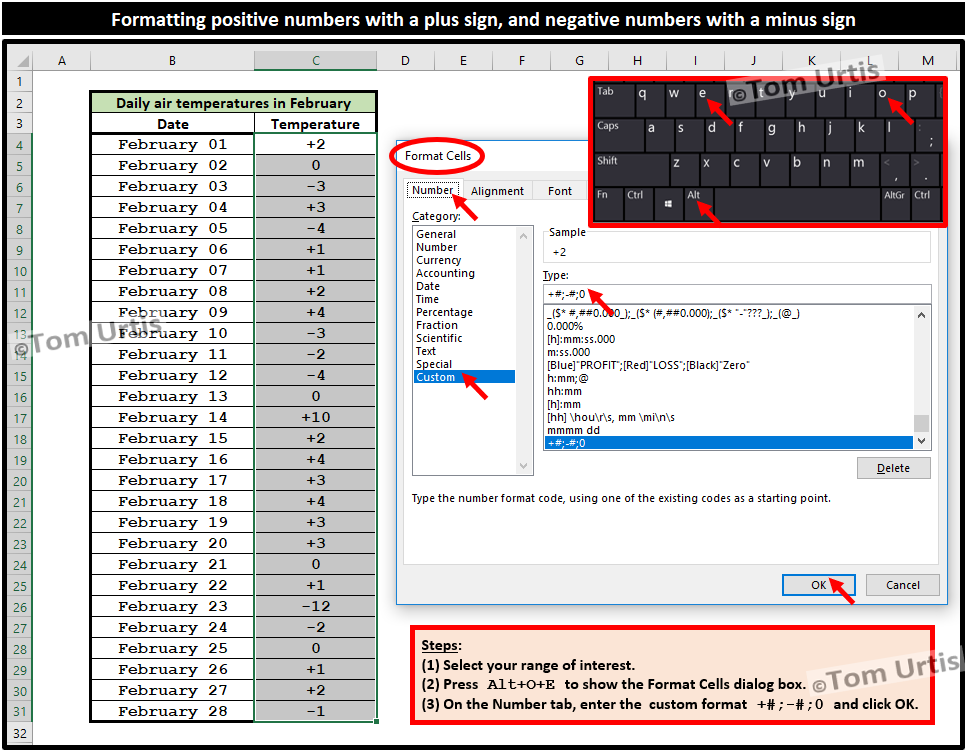Click the Temperature header cell
968x753 pixels.
(315, 124)
